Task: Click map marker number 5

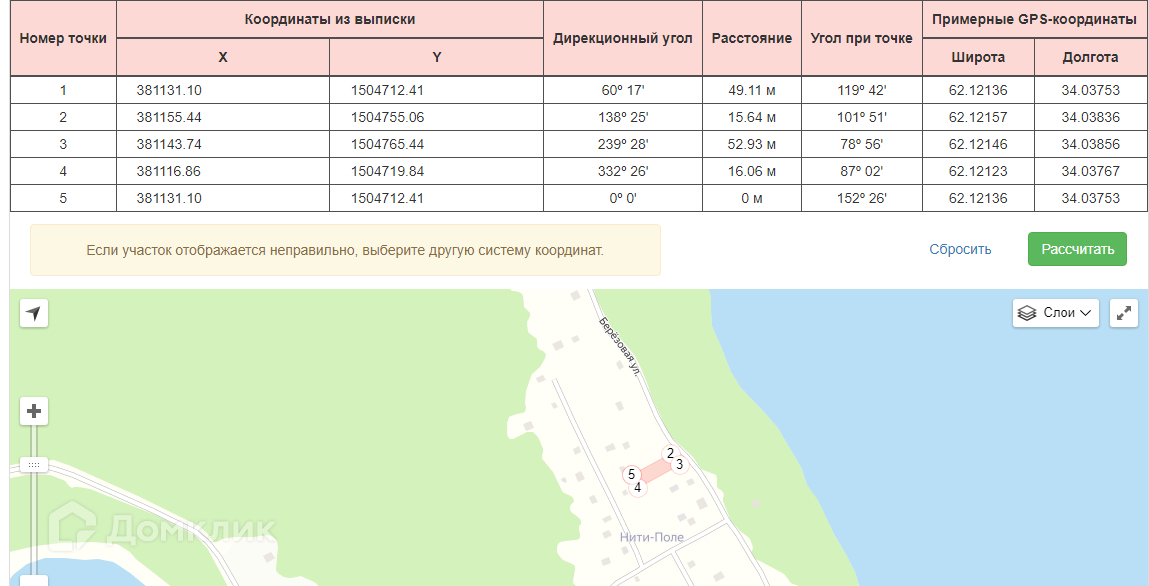Action: (631, 475)
